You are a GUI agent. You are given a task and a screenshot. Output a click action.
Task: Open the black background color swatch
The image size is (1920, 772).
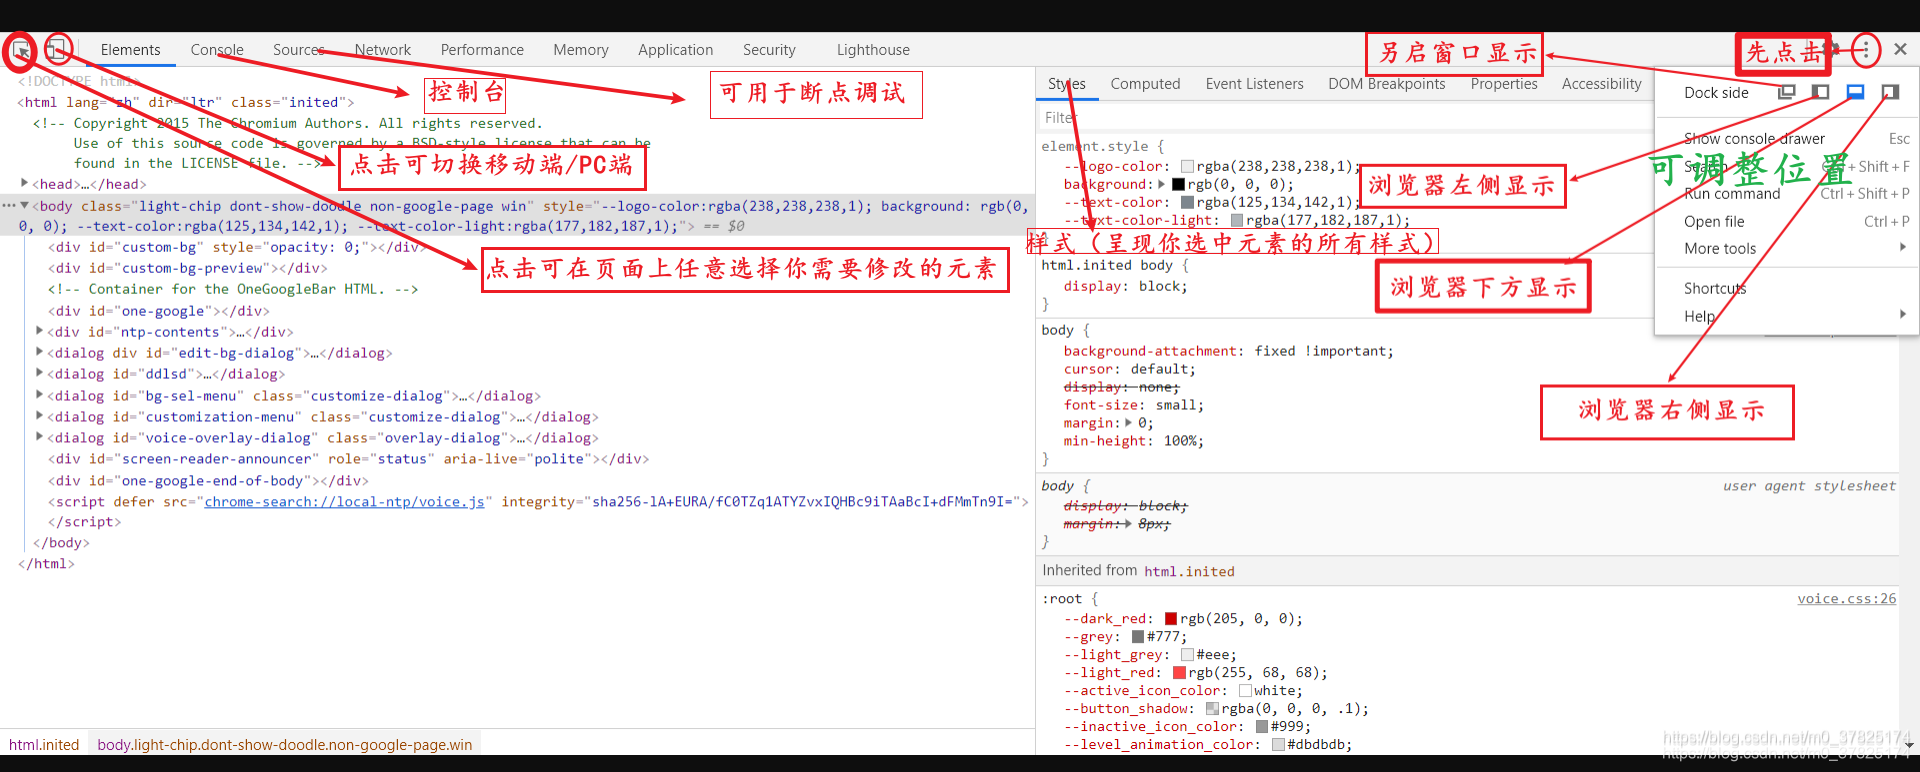coord(1178,185)
